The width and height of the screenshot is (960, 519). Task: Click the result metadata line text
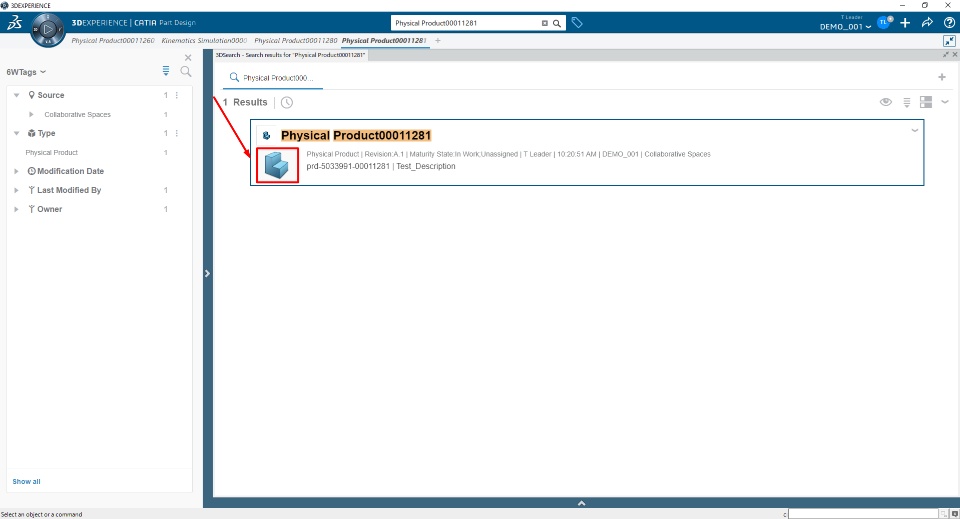click(x=508, y=154)
